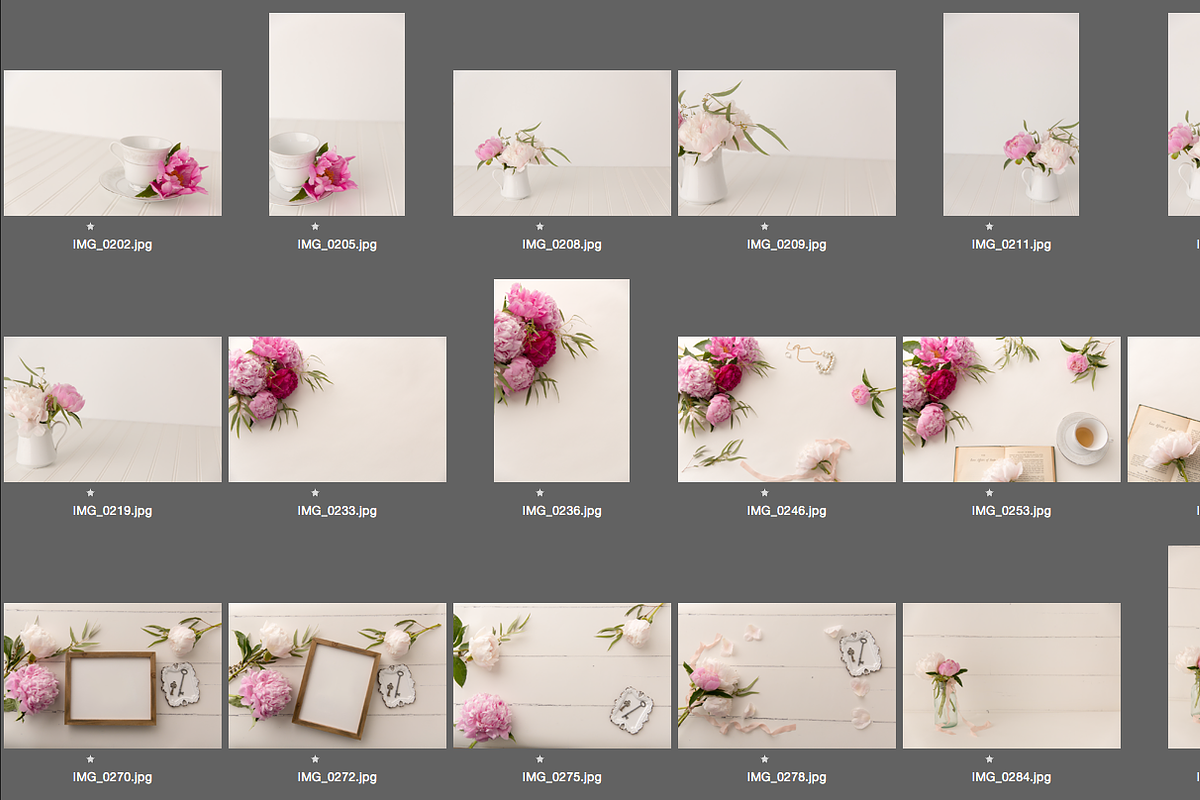Click the IMG_0275.jpg file name
This screenshot has width=1200, height=800.
[562, 777]
